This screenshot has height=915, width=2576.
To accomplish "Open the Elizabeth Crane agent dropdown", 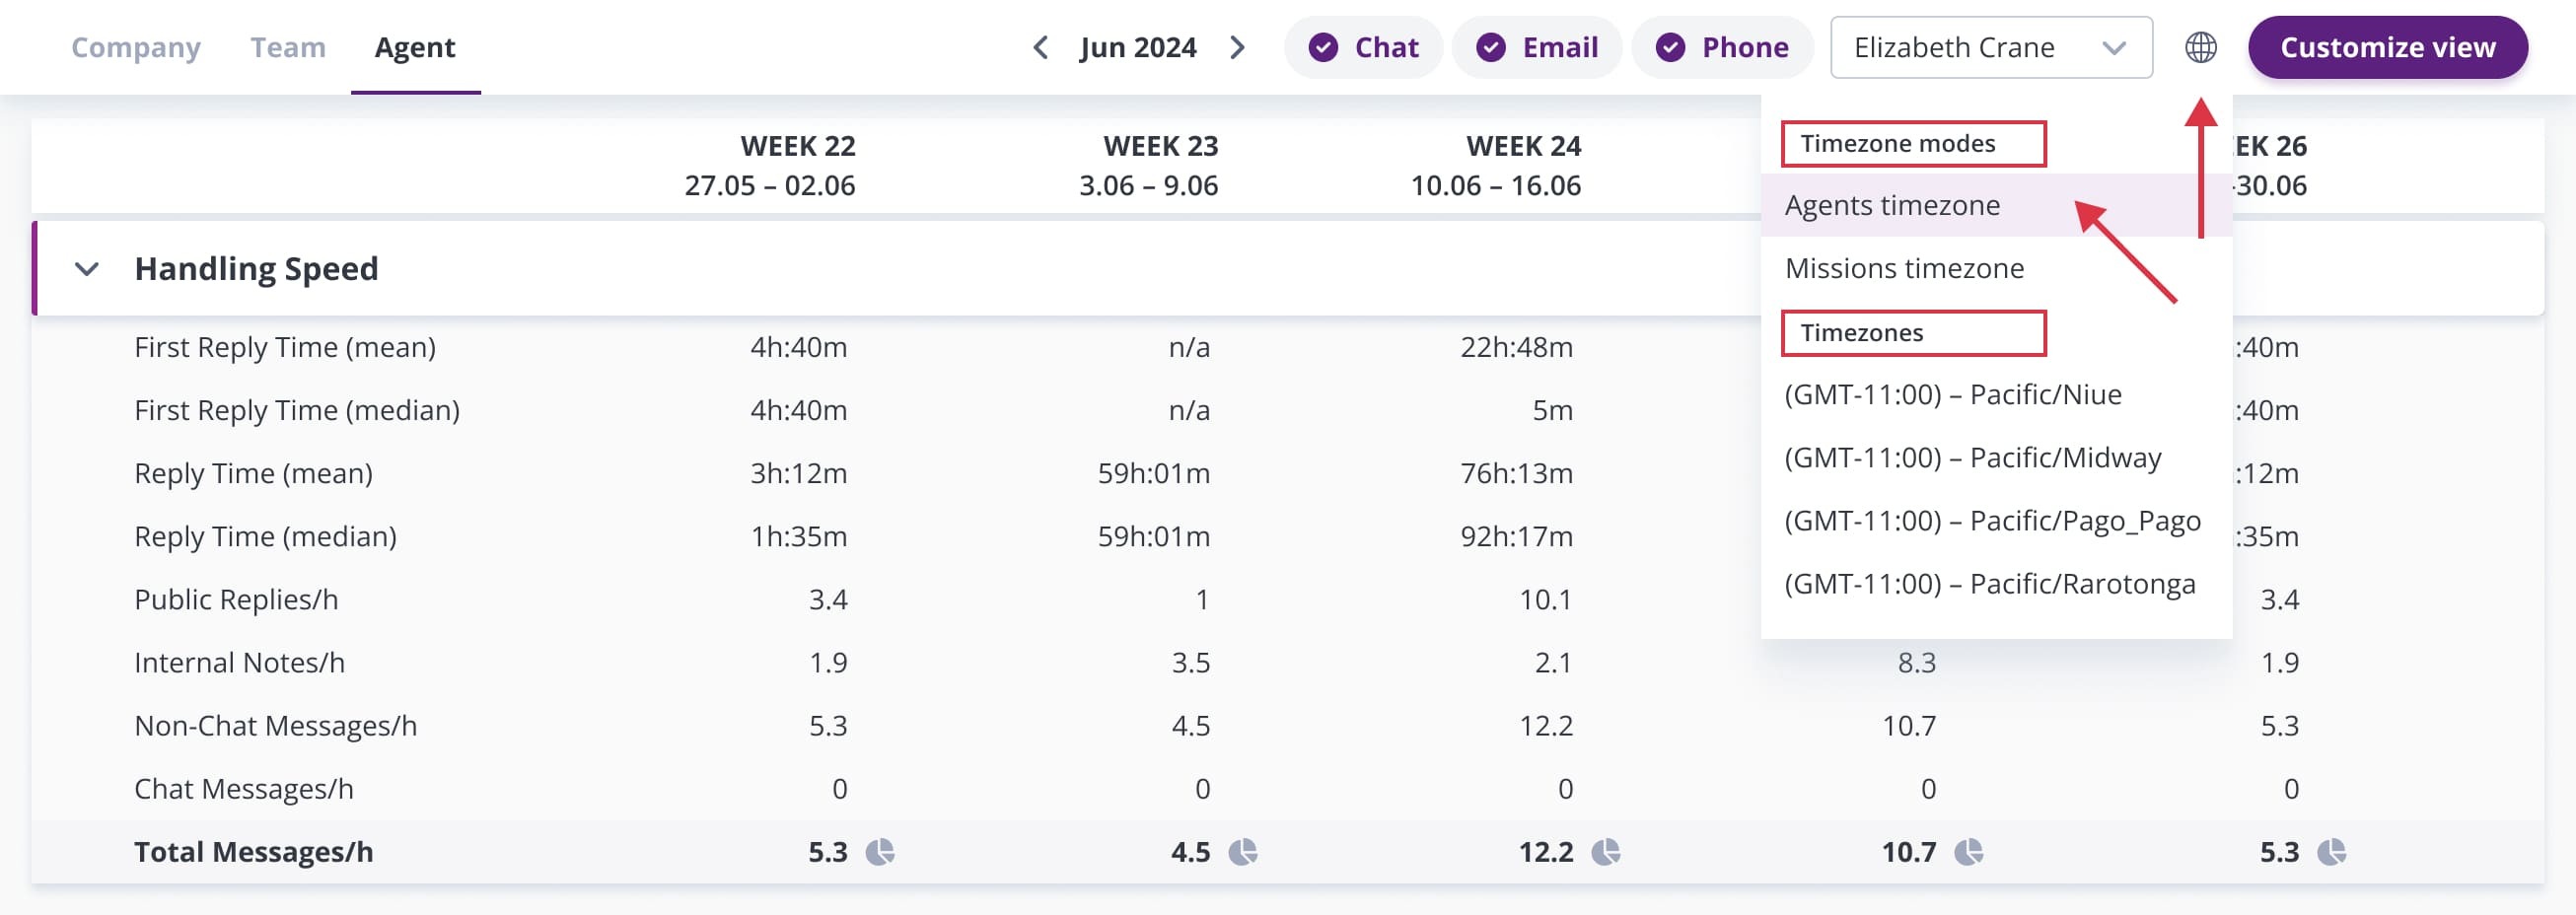I will click(x=1990, y=47).
